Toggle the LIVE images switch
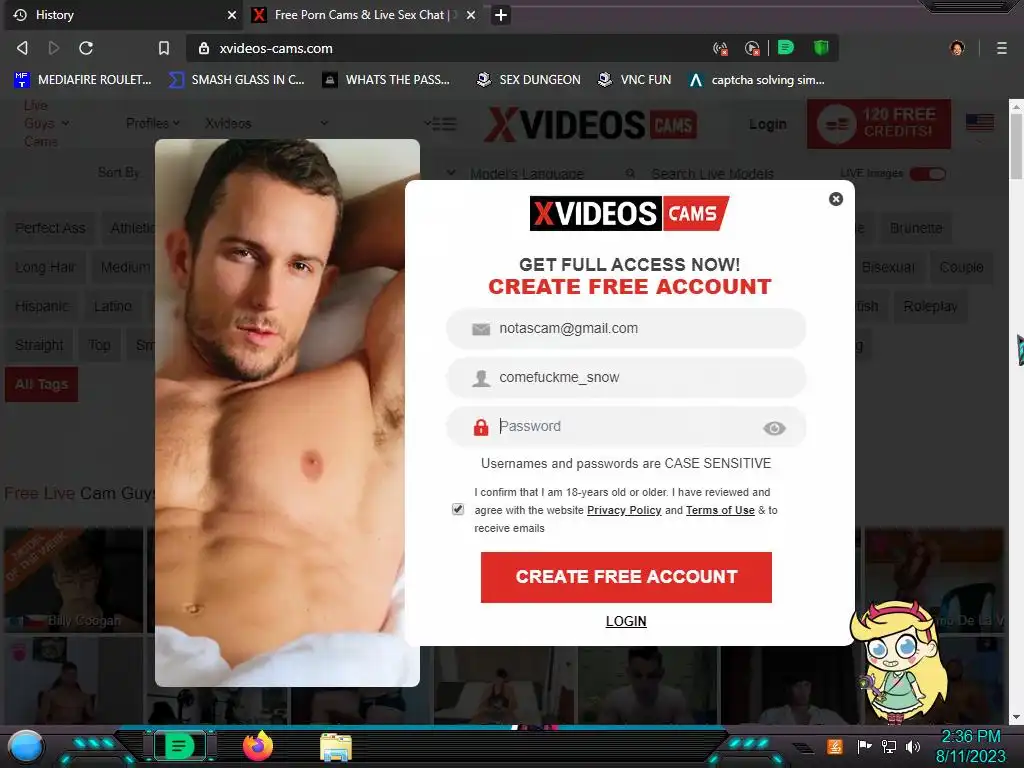 coord(927,174)
